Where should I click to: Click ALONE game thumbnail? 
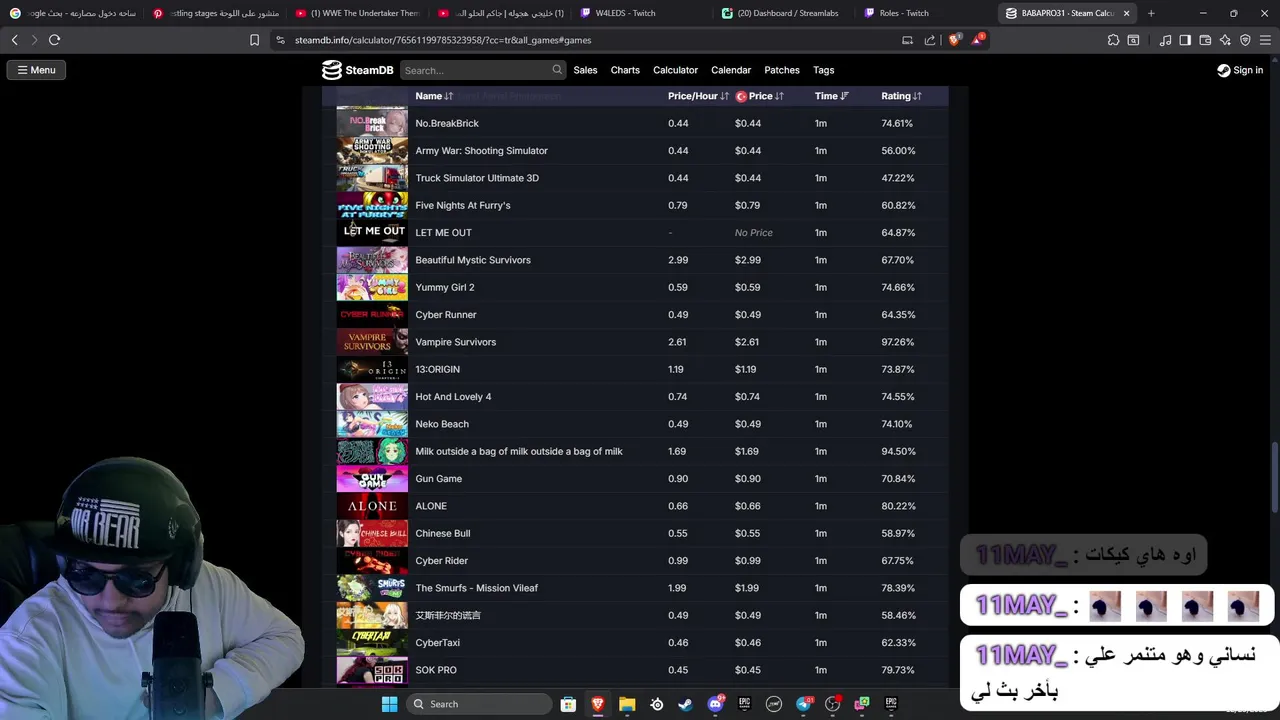click(x=372, y=506)
